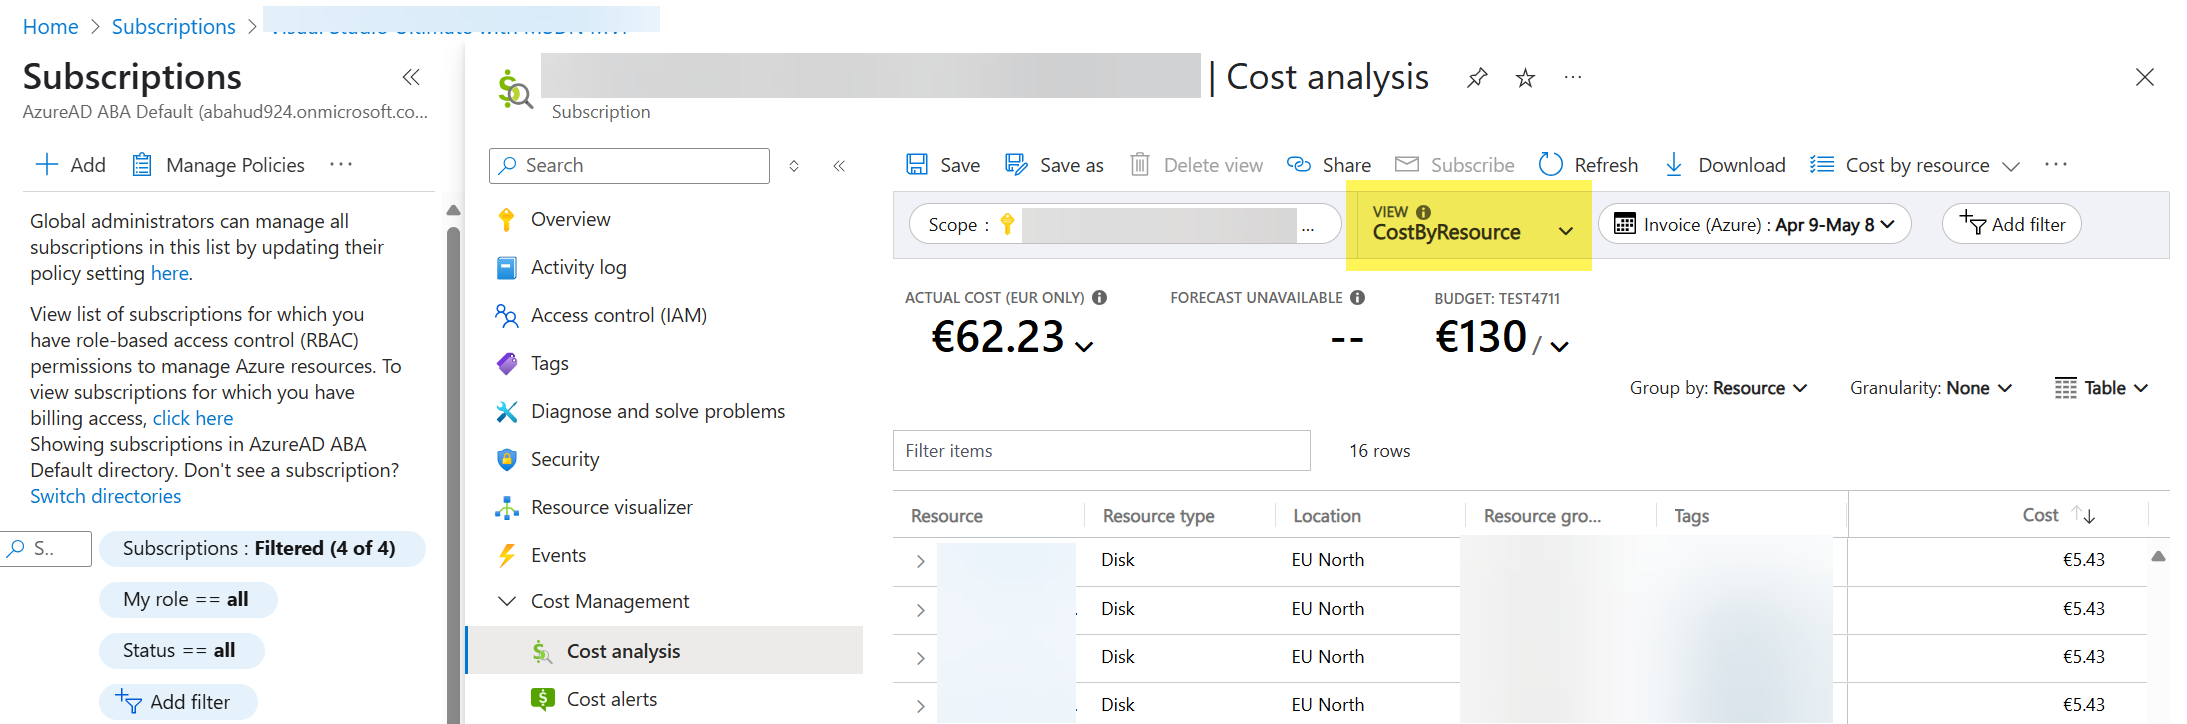Choose Save as for the view
2187x724 pixels.
click(1054, 165)
